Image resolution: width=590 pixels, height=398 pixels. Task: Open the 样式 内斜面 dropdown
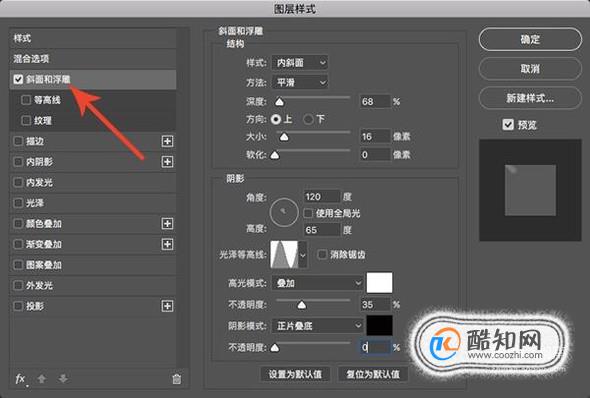[300, 62]
